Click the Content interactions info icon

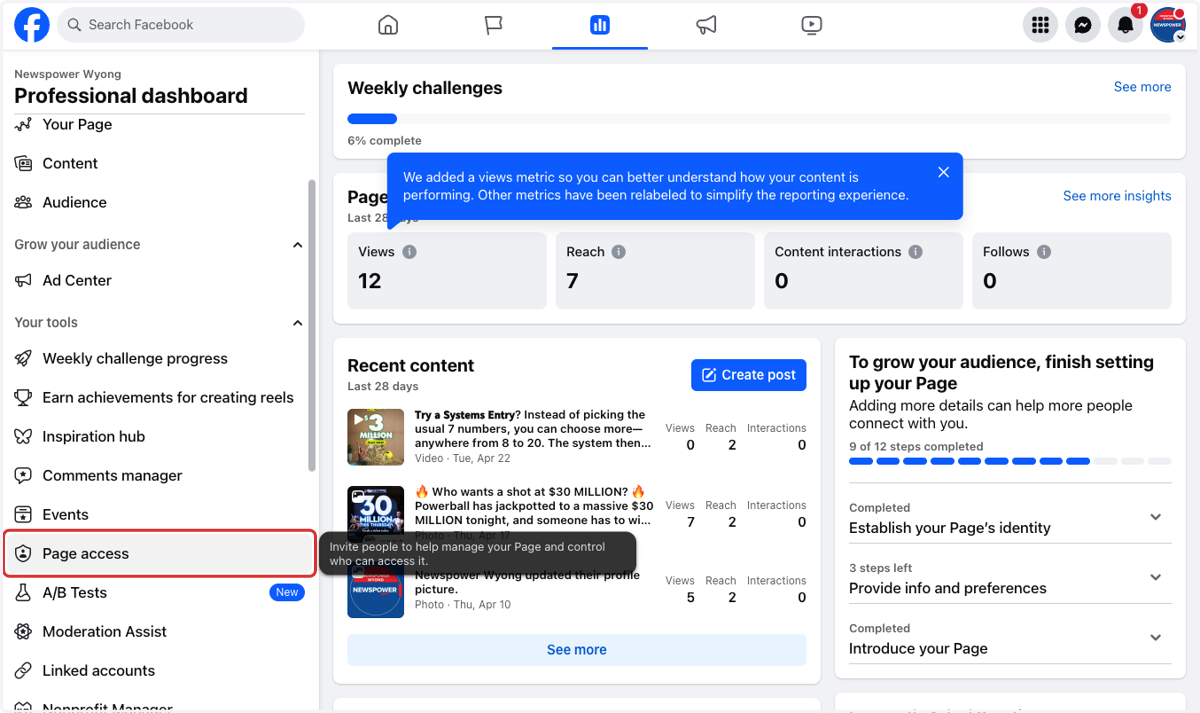tap(915, 252)
